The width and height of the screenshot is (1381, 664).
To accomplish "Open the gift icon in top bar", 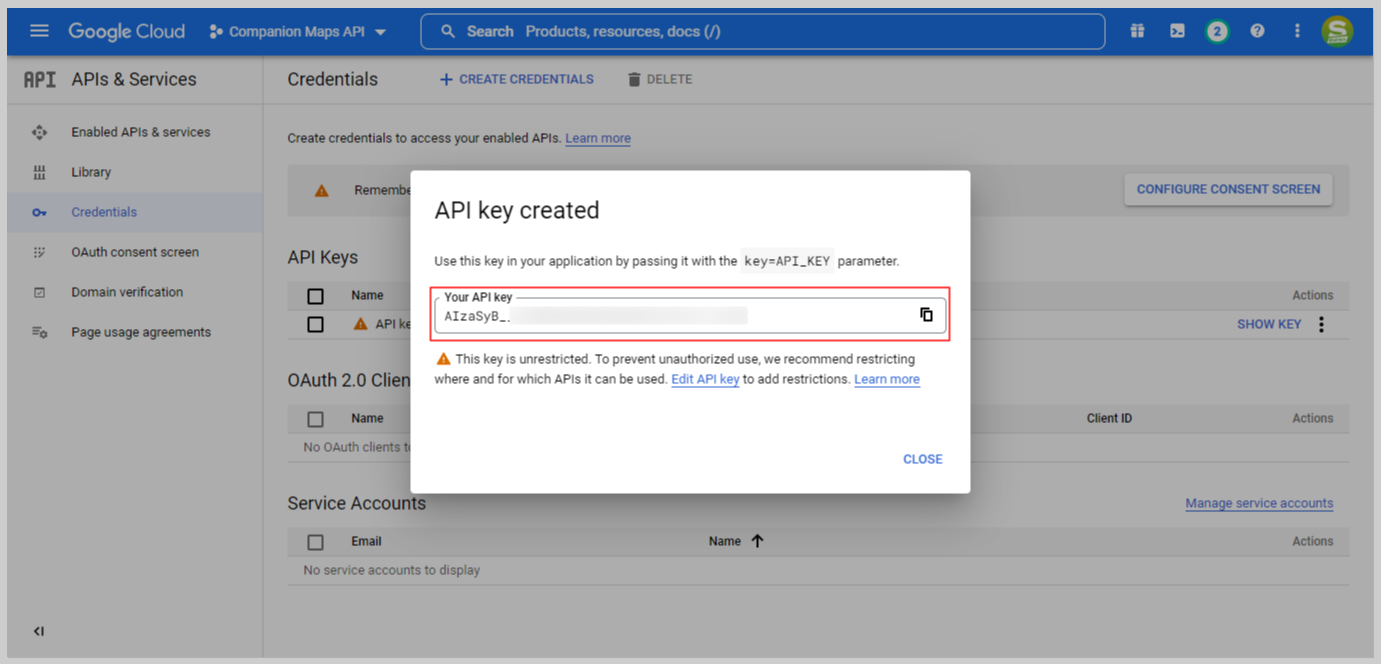I will click(1137, 31).
